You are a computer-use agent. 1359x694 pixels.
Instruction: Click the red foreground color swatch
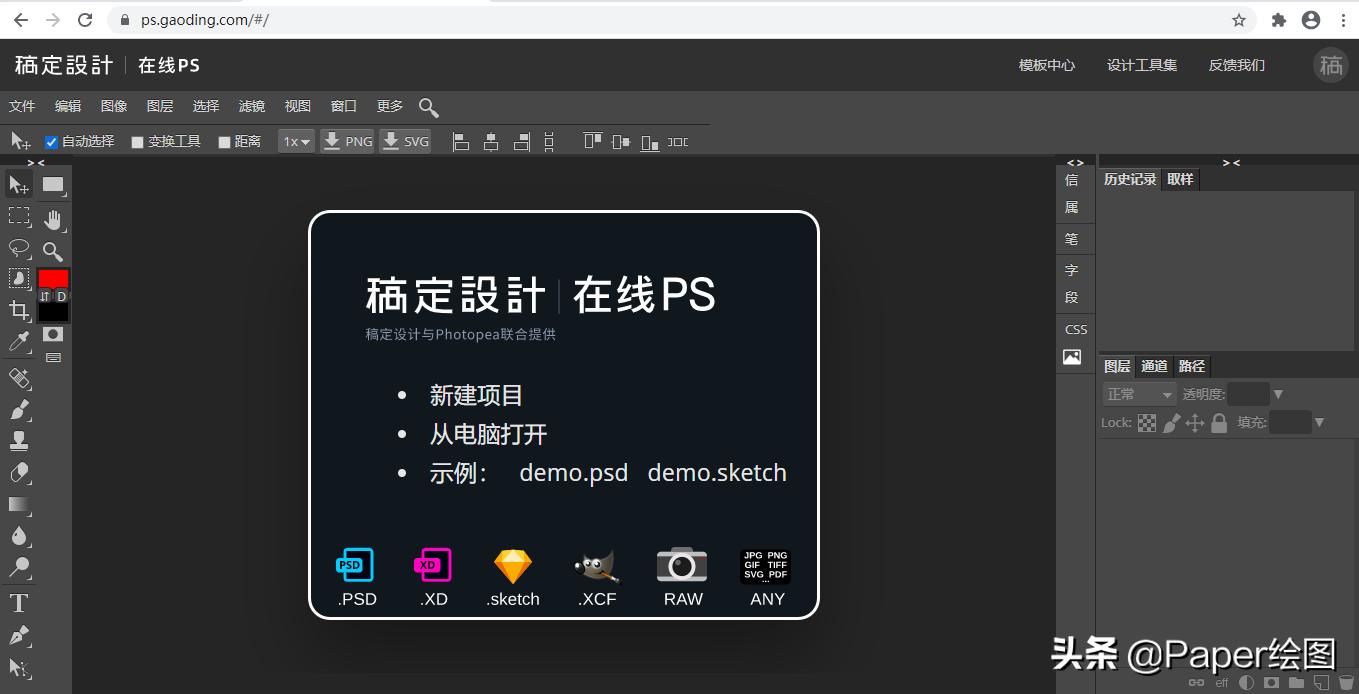54,277
